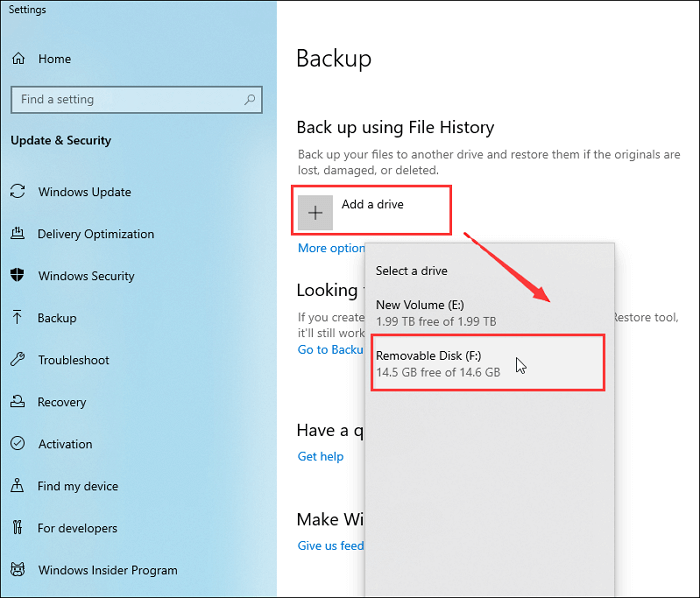Screen dimensions: 700x598
Task: Click the Delivery Optimization icon
Action: [x=18, y=234]
